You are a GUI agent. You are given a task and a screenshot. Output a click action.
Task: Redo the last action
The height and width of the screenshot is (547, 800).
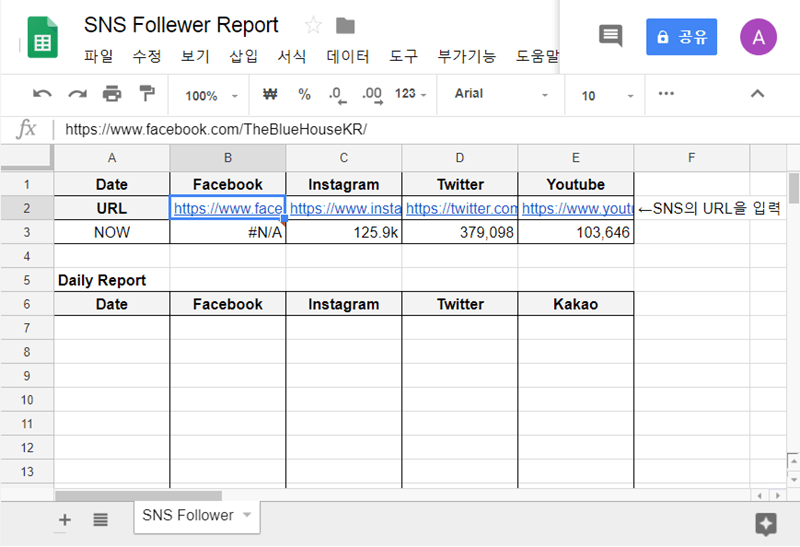[x=78, y=94]
